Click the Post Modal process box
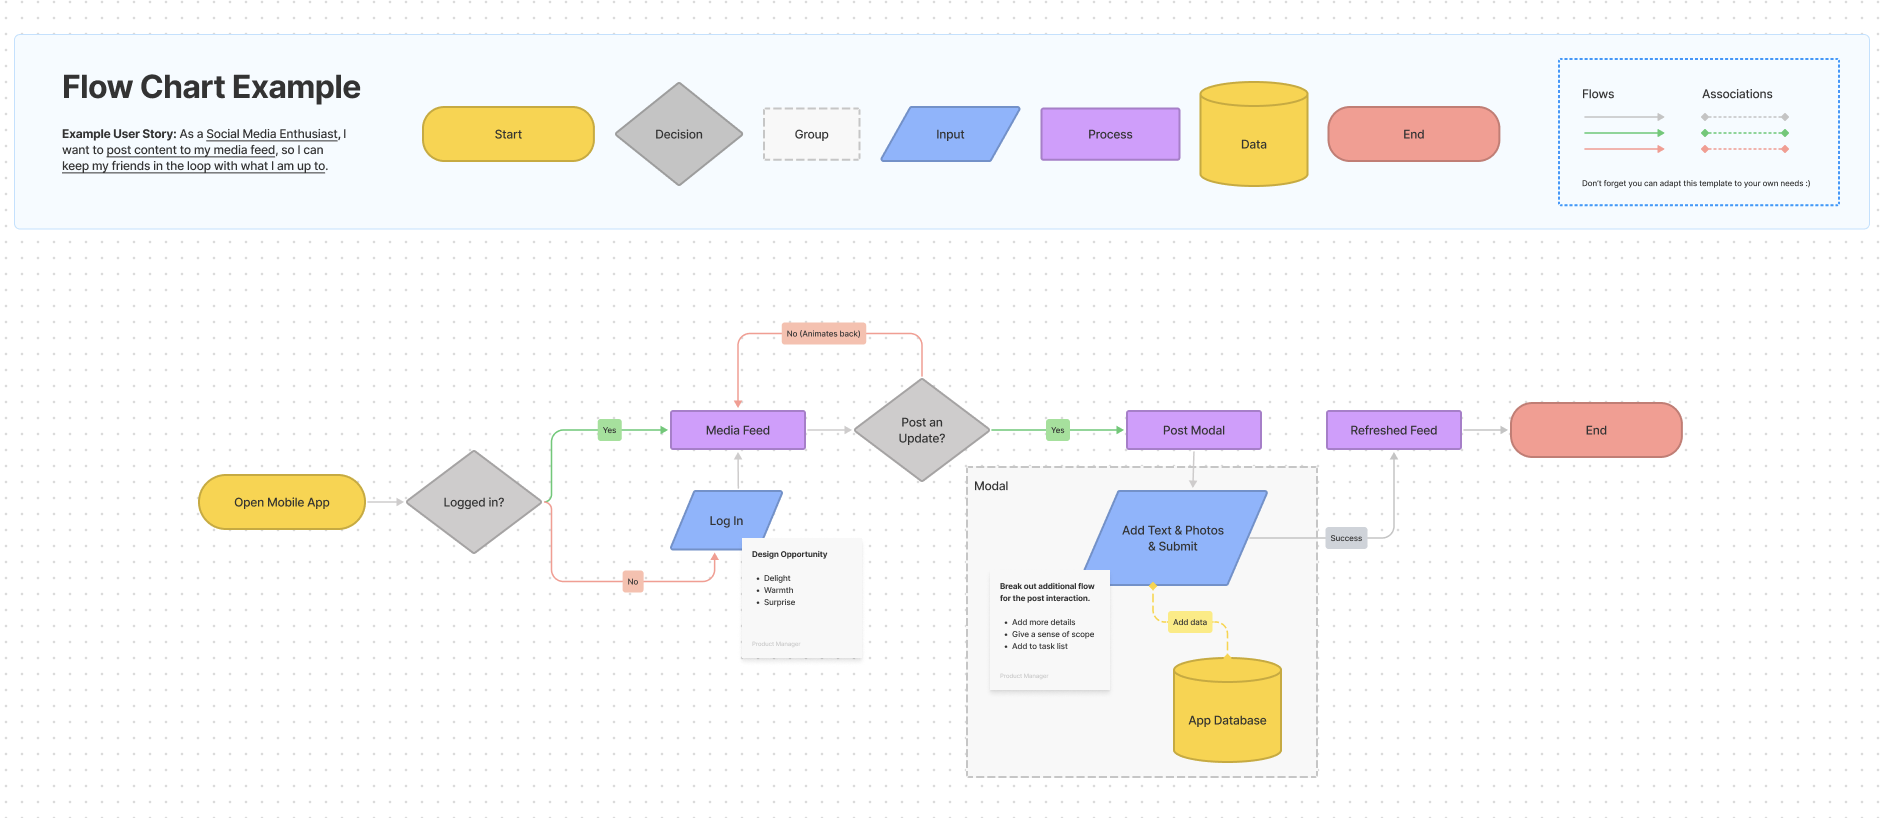This screenshot has width=1882, height=818. point(1193,430)
